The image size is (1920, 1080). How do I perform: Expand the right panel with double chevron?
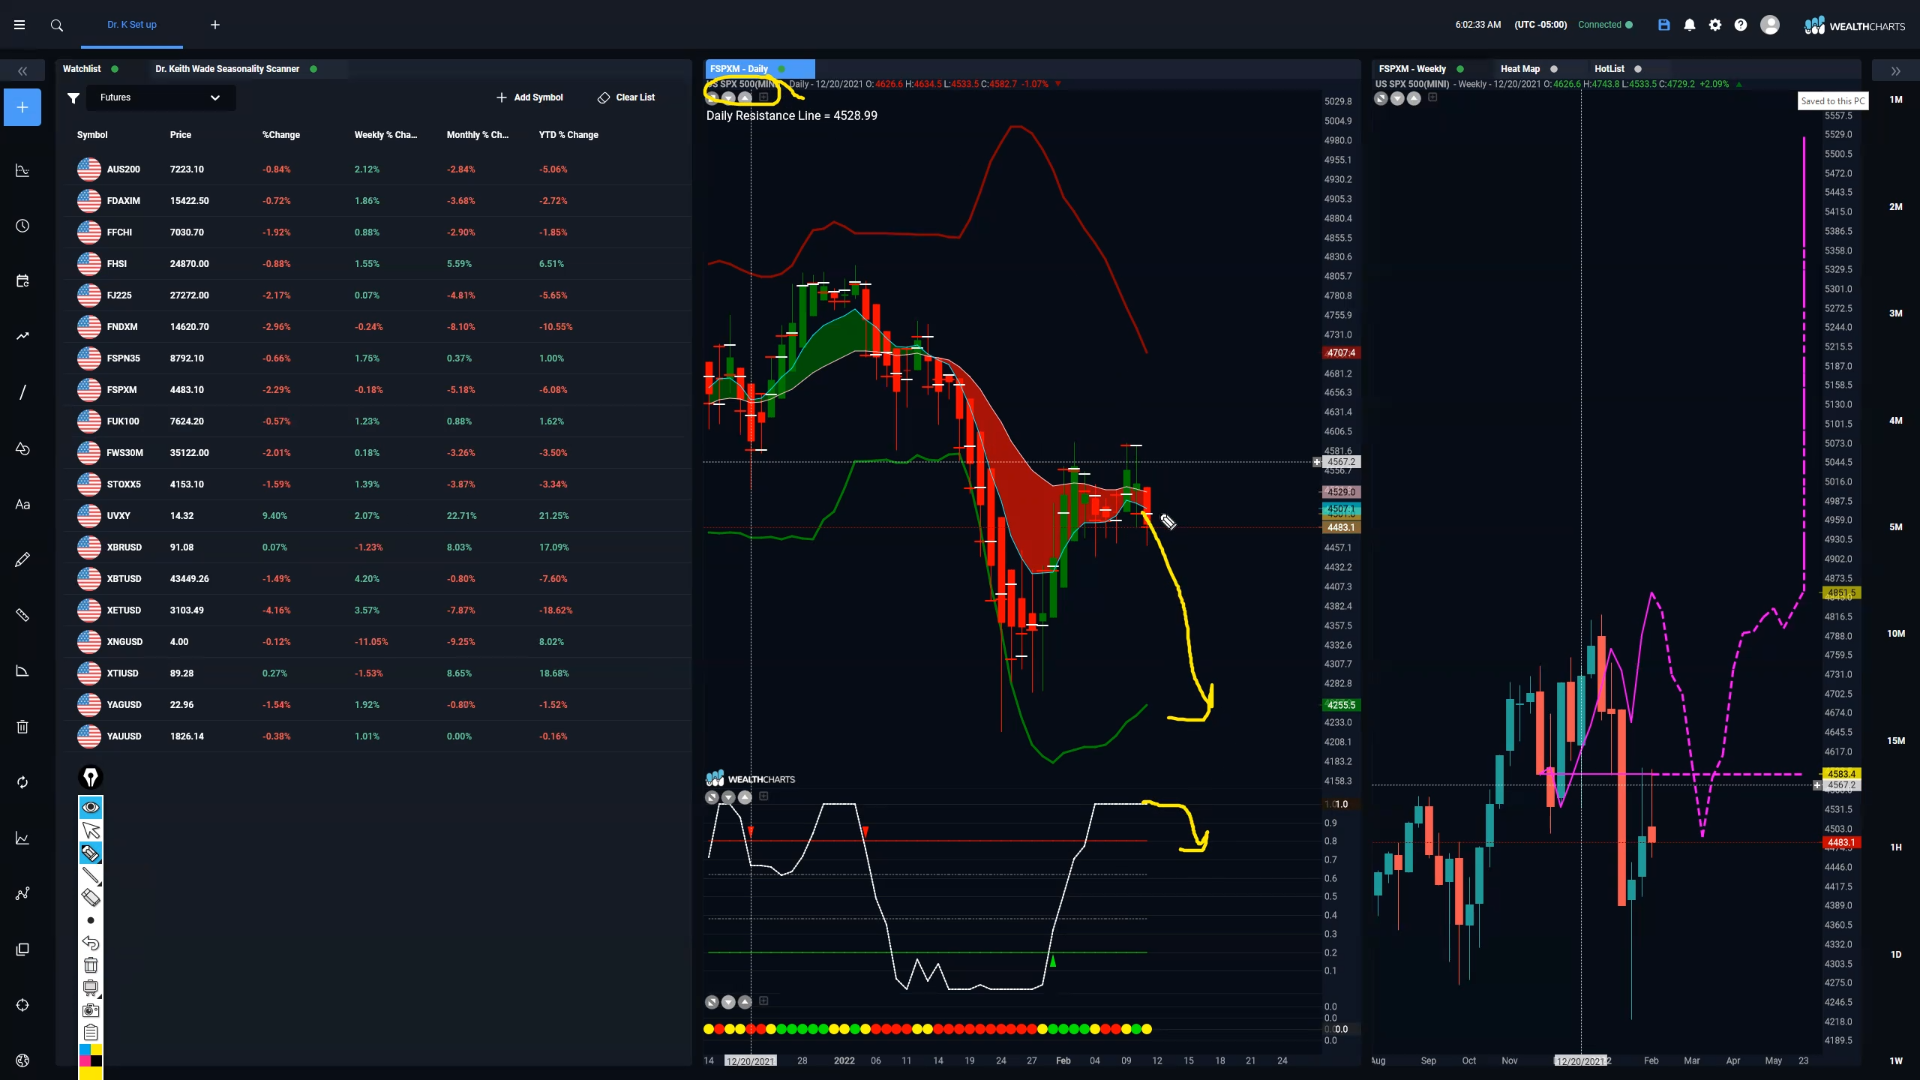point(1895,71)
